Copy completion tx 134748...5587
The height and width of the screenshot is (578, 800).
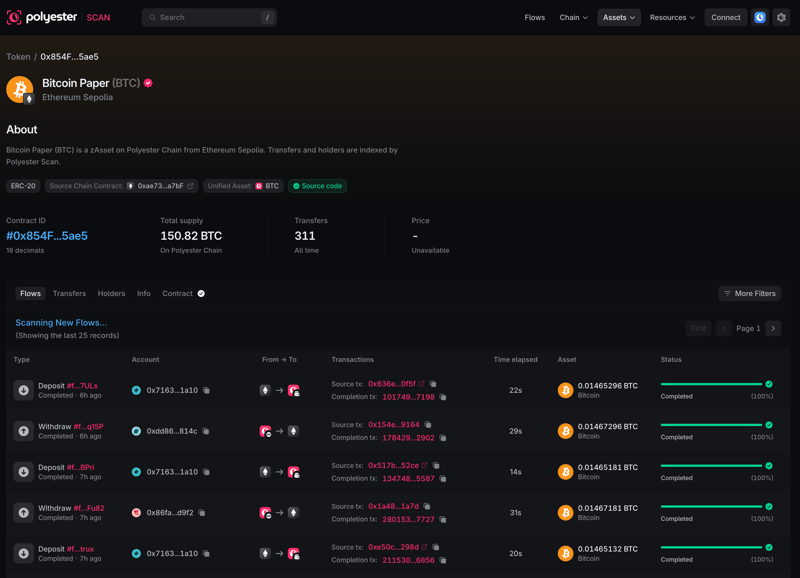pyautogui.click(x=443, y=479)
